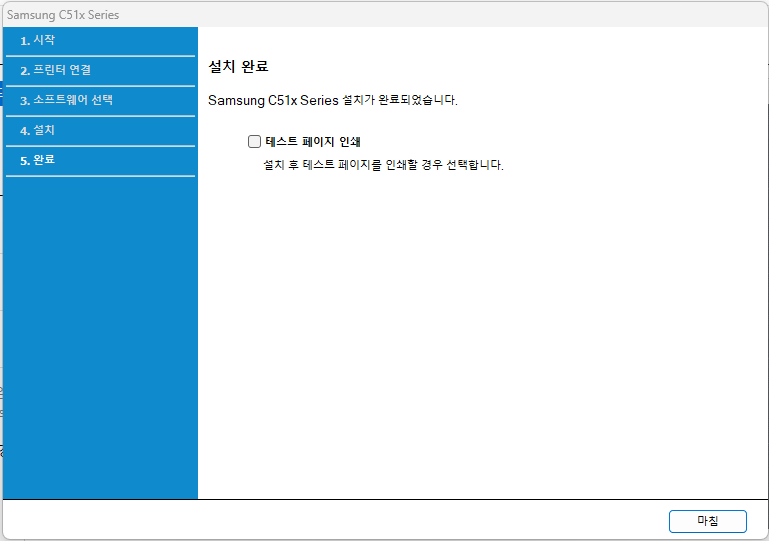This screenshot has height=541, width=769.
Task: Click the Samsung C51x Series title bar
Action: click(x=384, y=15)
